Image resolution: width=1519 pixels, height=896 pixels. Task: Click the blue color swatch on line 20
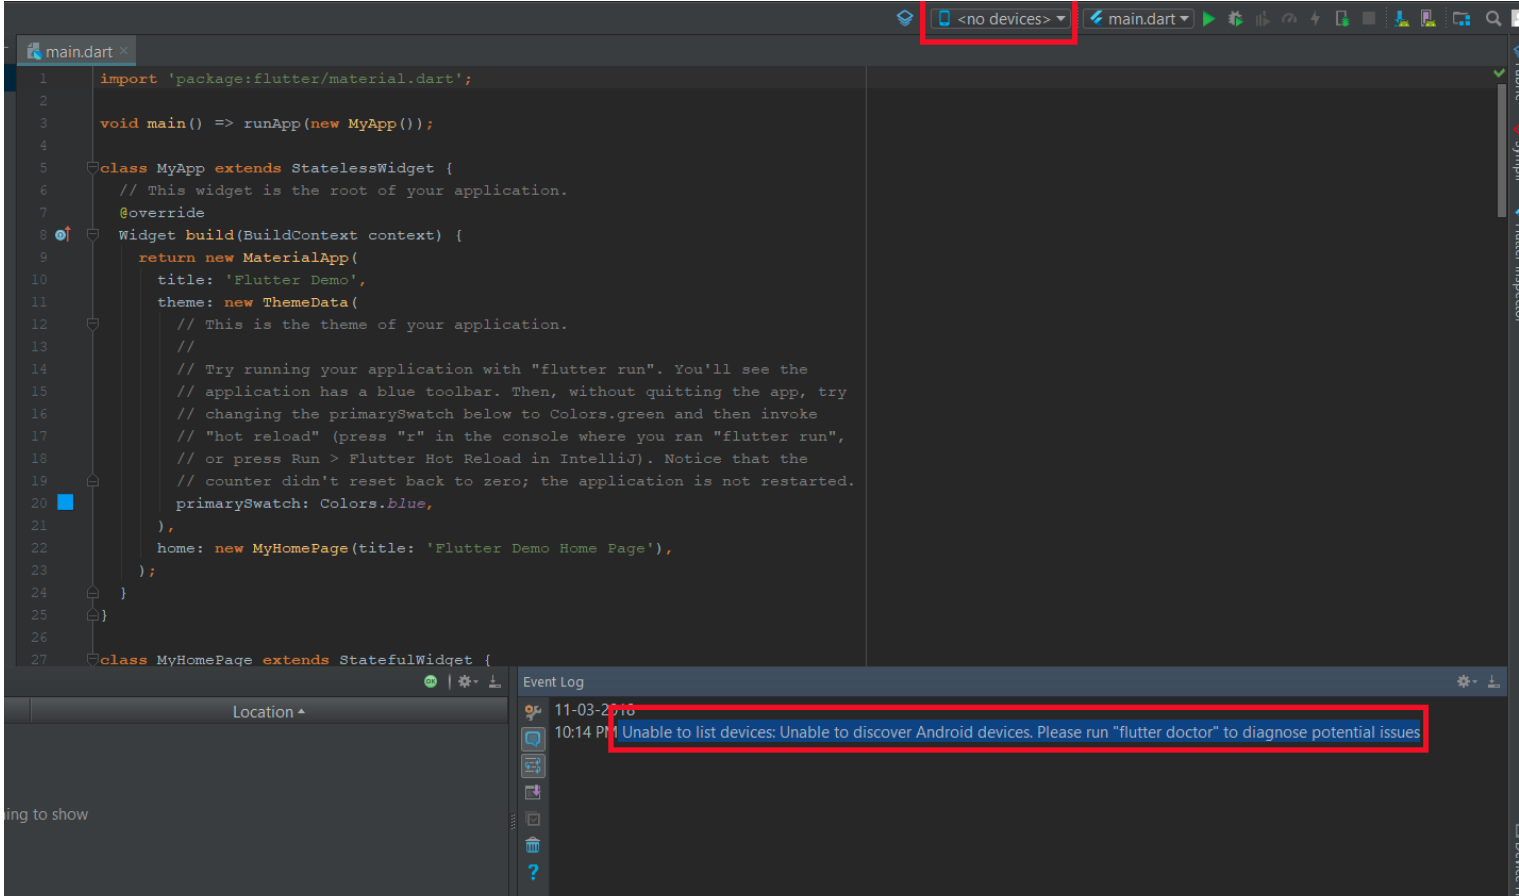coord(65,502)
